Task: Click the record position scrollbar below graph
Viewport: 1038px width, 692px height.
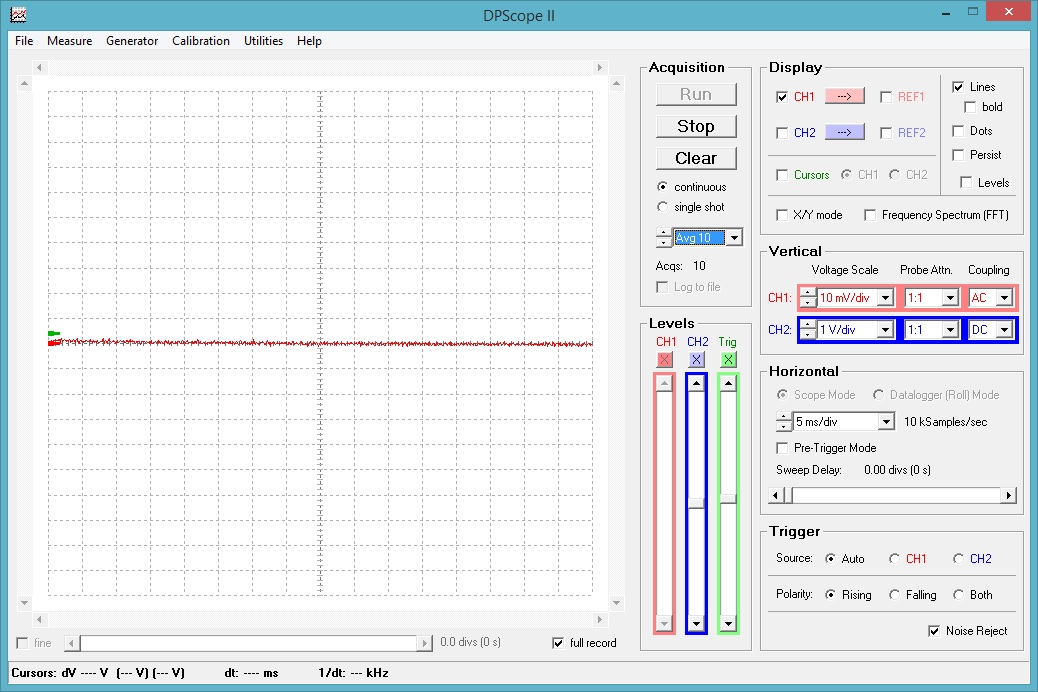Action: click(249, 643)
